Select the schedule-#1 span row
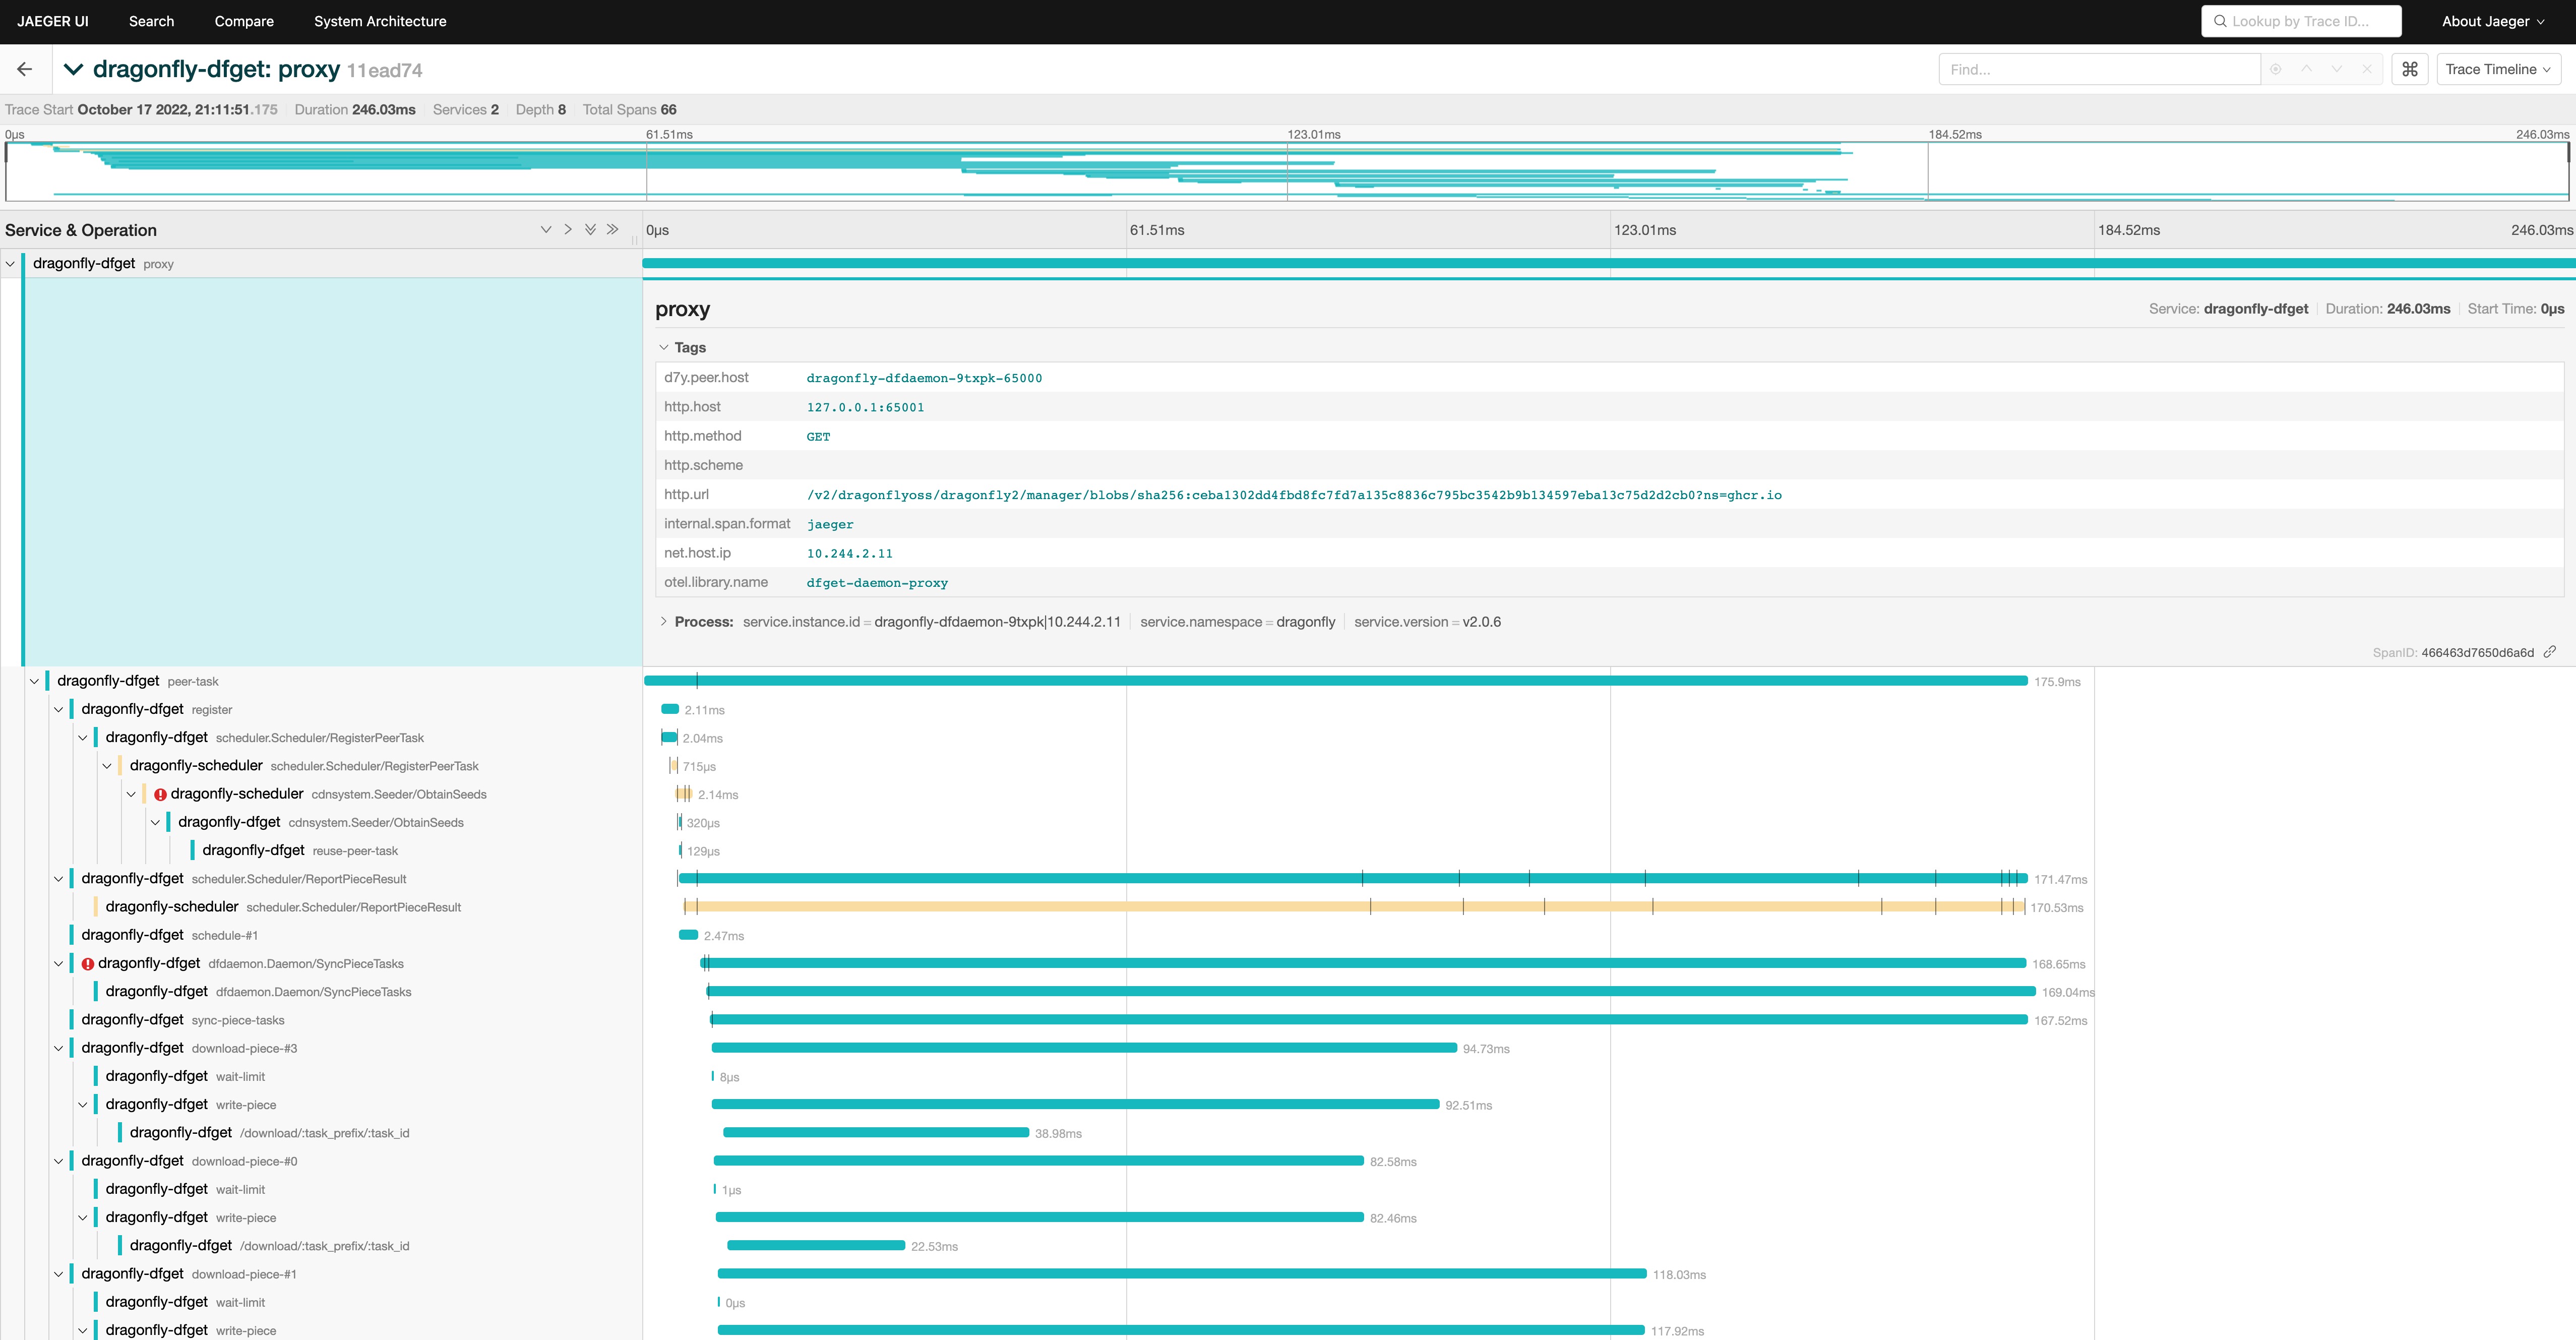 [170, 935]
